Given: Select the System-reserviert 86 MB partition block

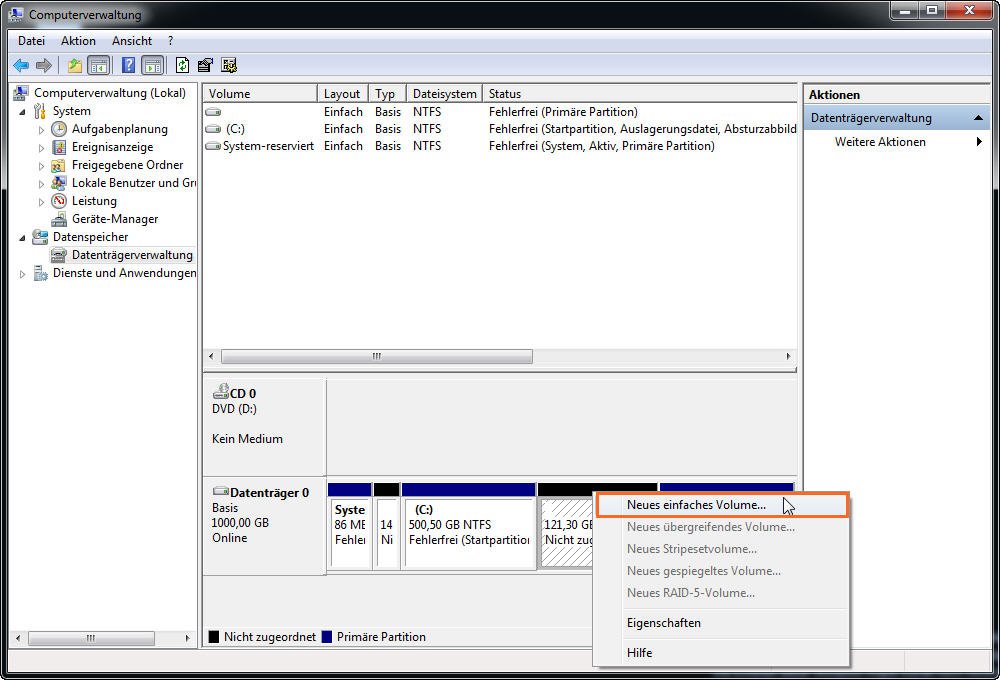Looking at the screenshot, I should pyautogui.click(x=349, y=526).
